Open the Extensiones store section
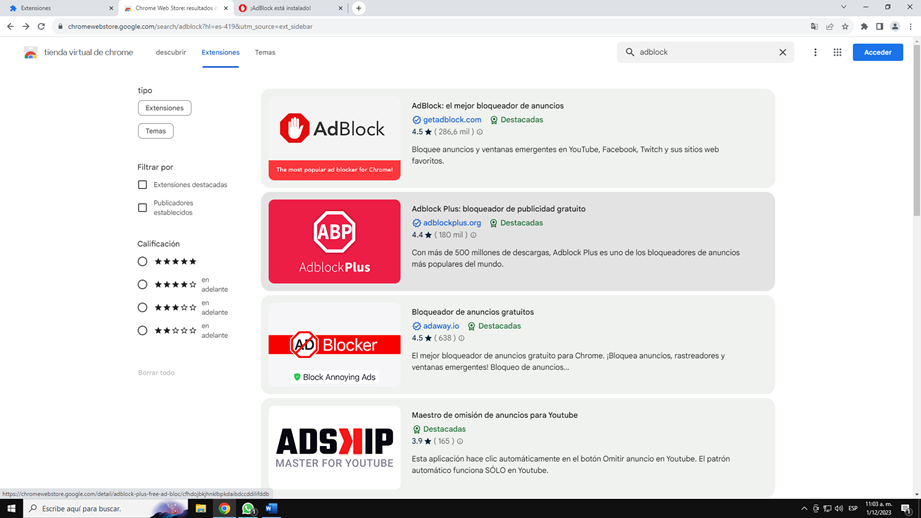 220,52
